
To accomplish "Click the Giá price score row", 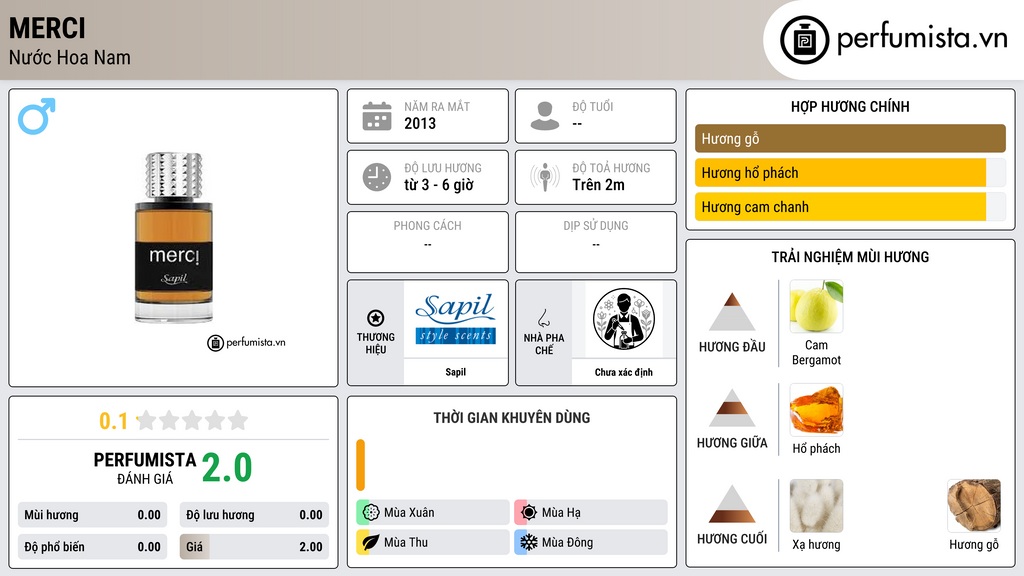I will click(x=254, y=547).
